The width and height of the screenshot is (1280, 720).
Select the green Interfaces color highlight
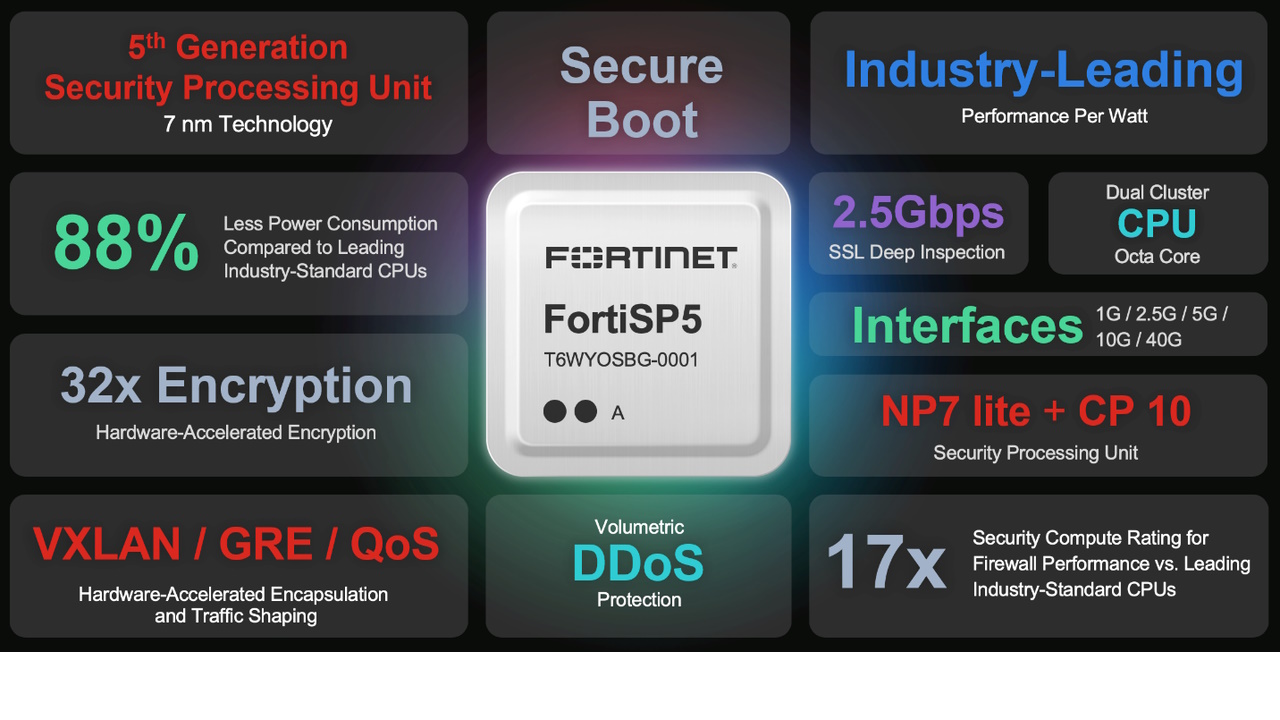point(965,325)
